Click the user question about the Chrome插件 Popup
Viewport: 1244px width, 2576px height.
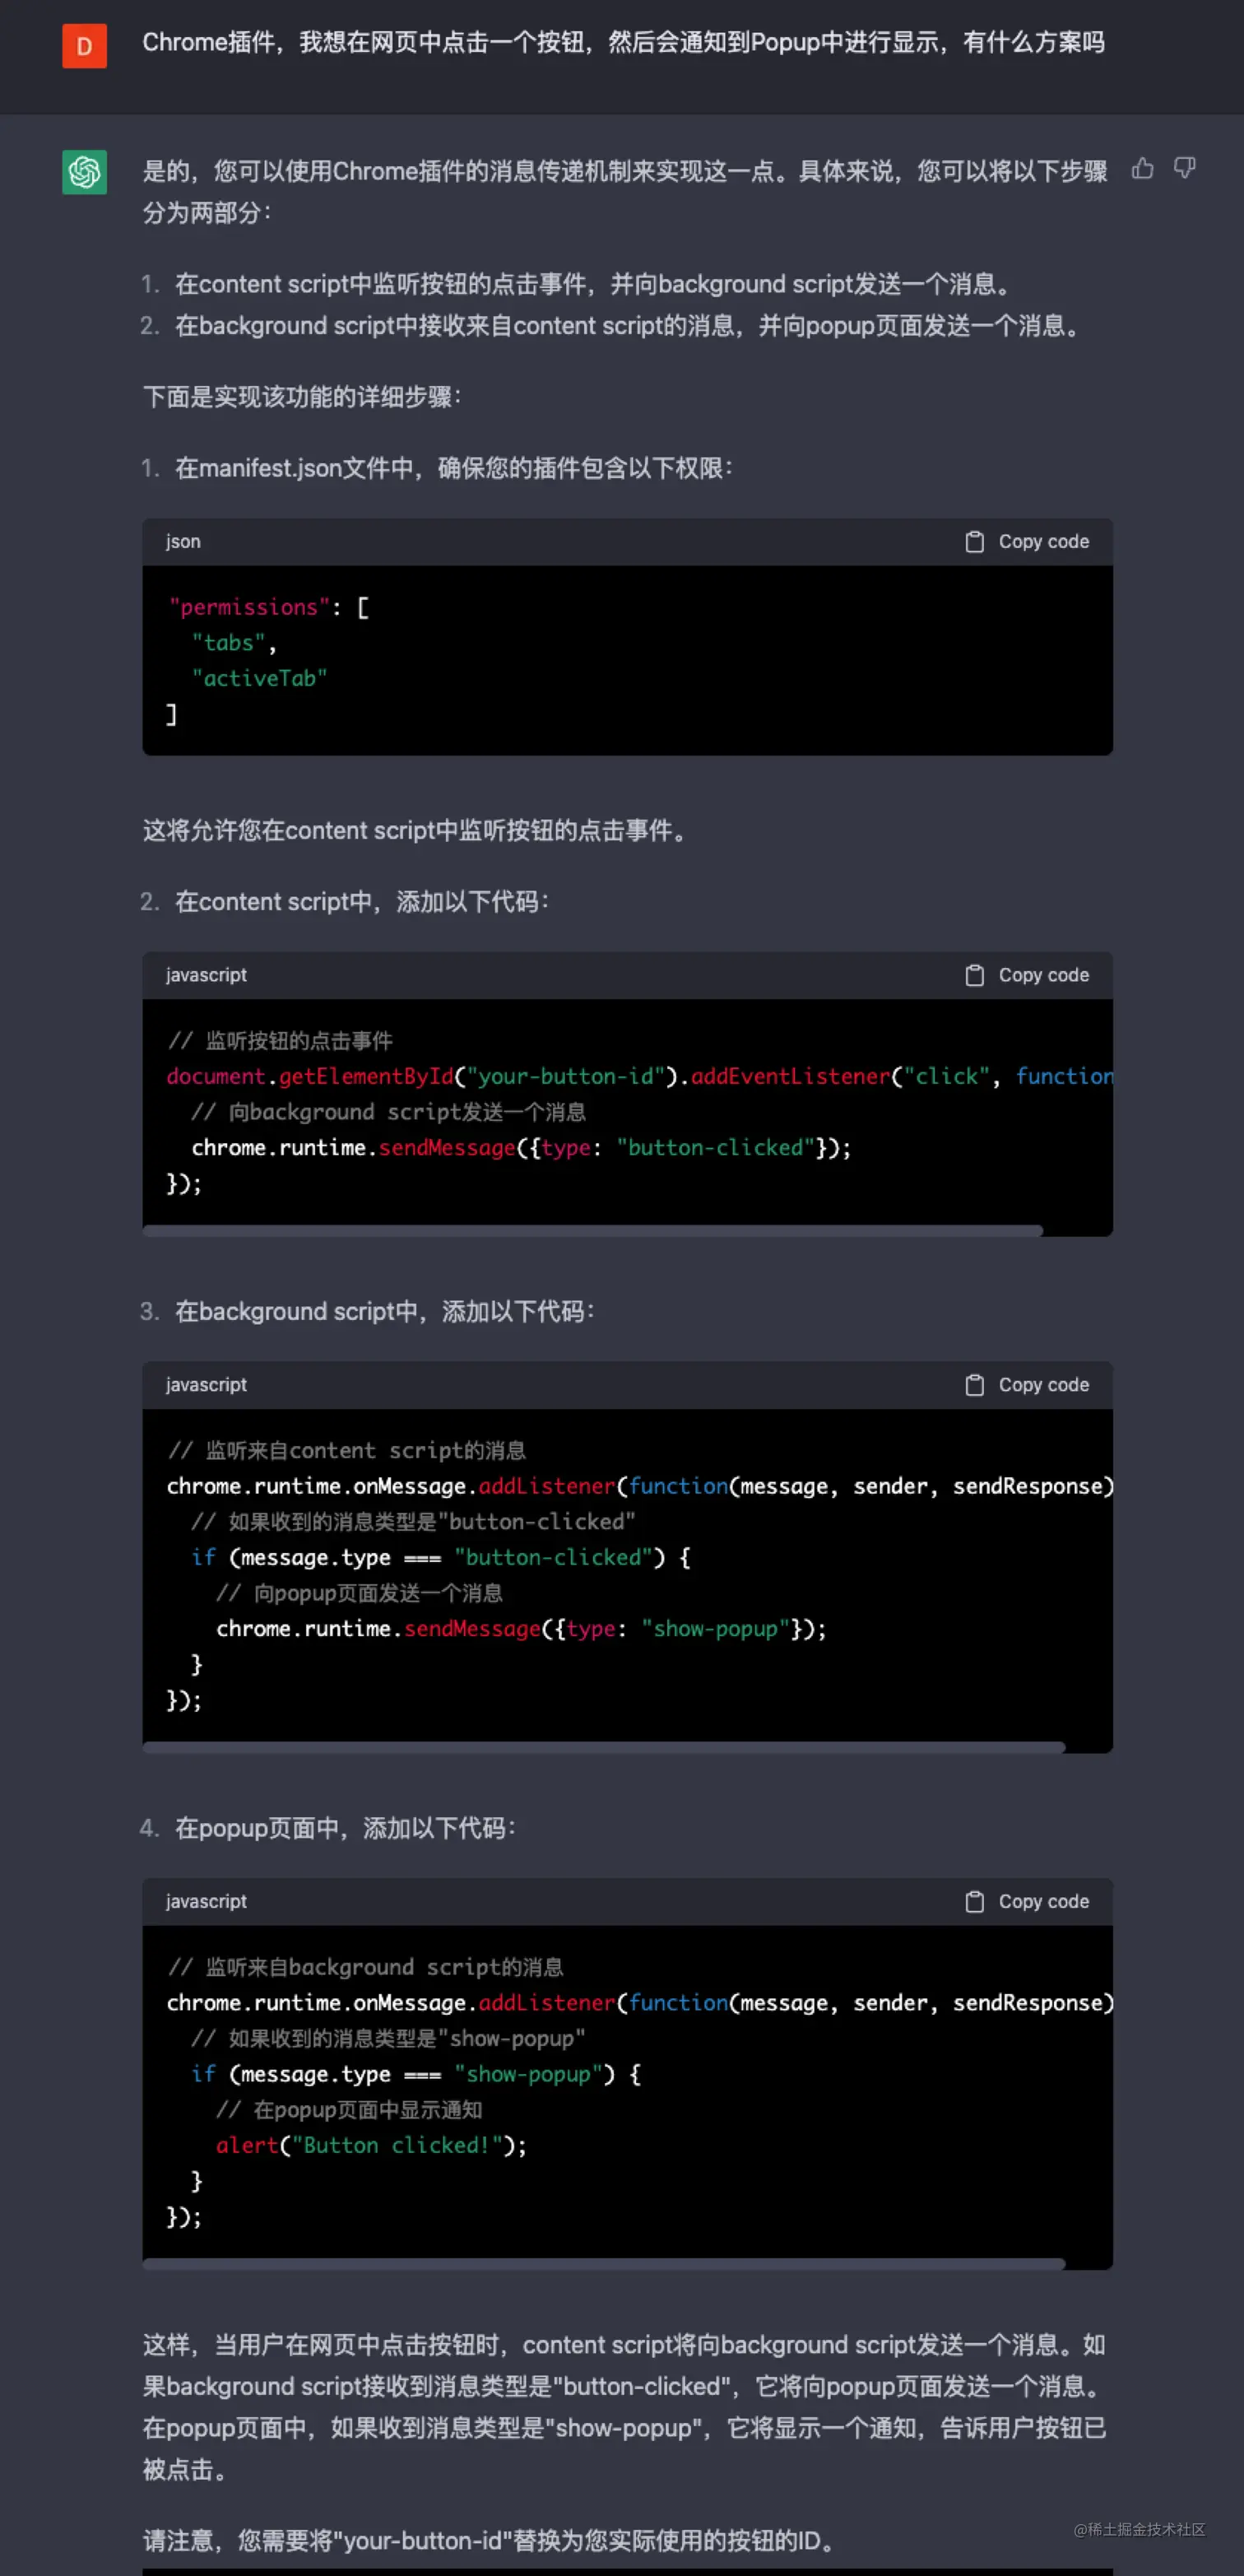(x=623, y=42)
